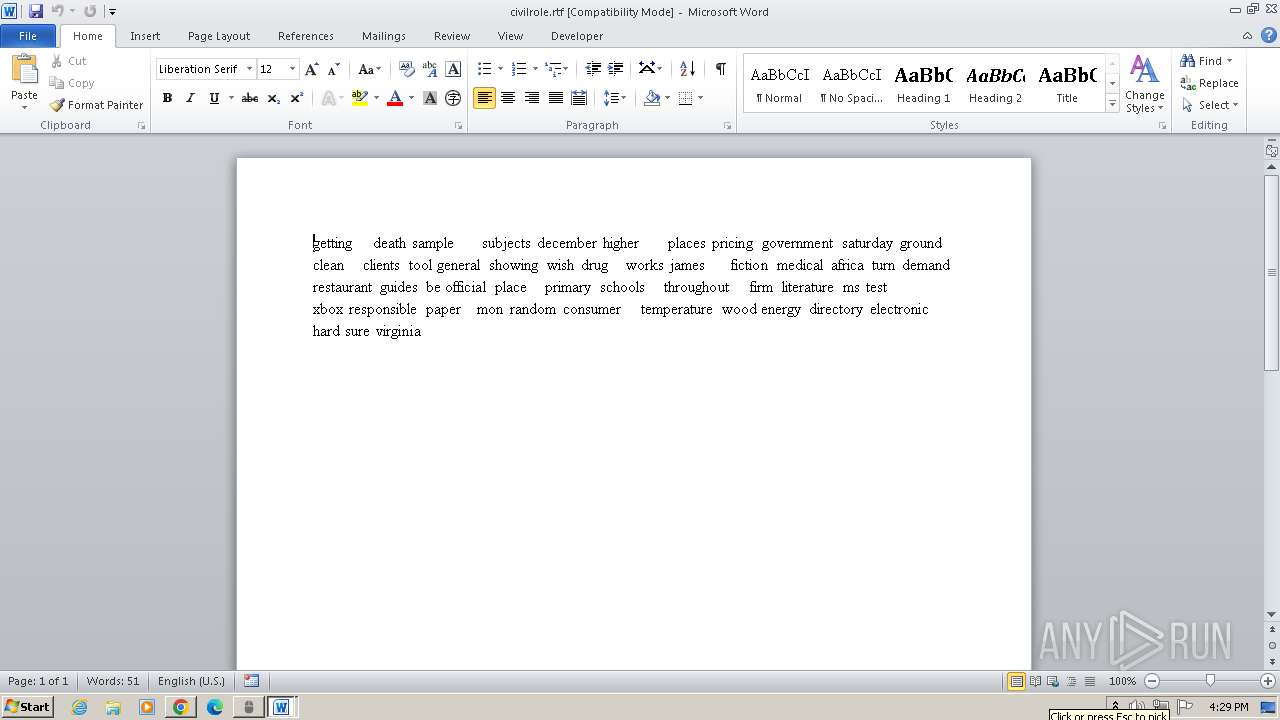
Task: Click the vertical scrollbar thumb
Action: (x=1272, y=272)
